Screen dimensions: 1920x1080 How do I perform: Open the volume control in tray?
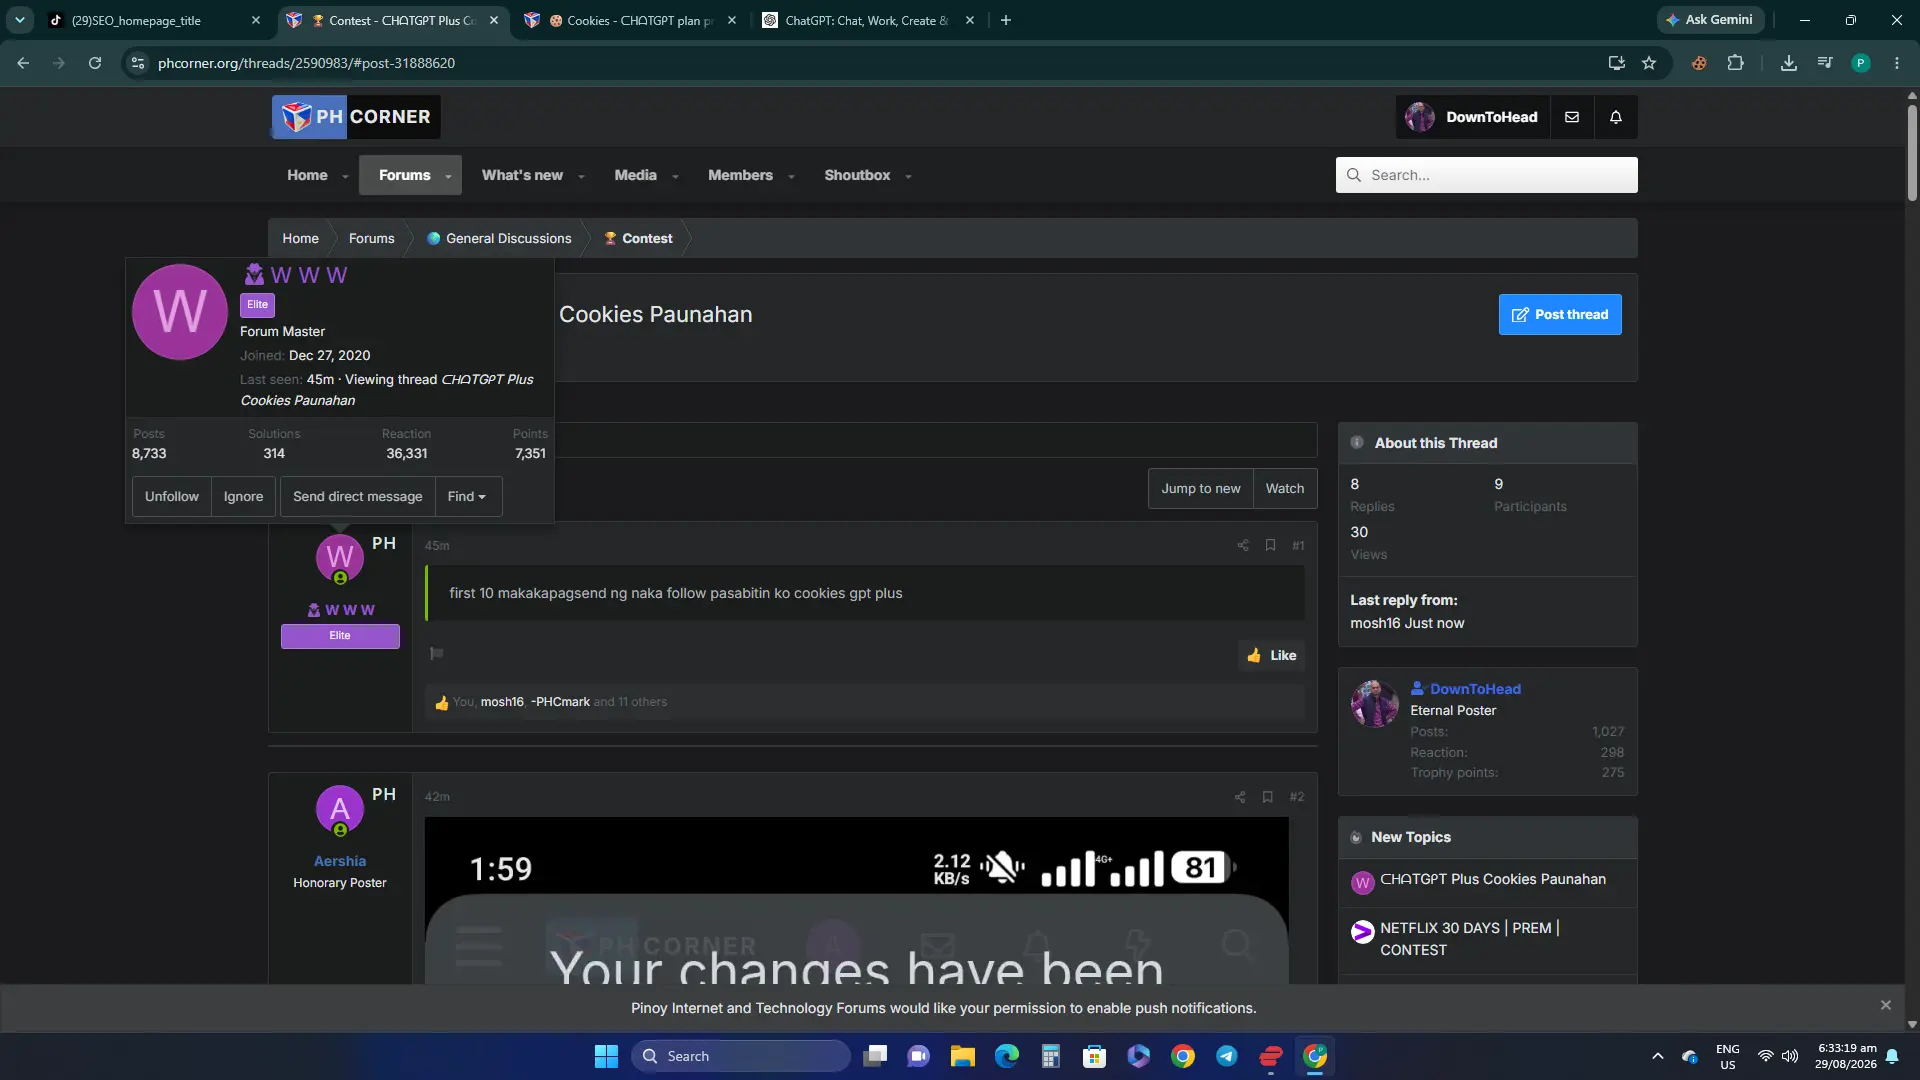click(1790, 1056)
